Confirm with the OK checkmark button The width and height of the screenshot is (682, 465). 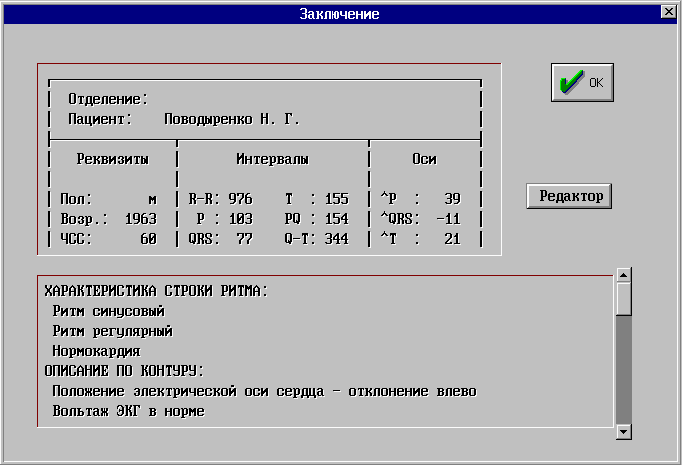point(582,82)
